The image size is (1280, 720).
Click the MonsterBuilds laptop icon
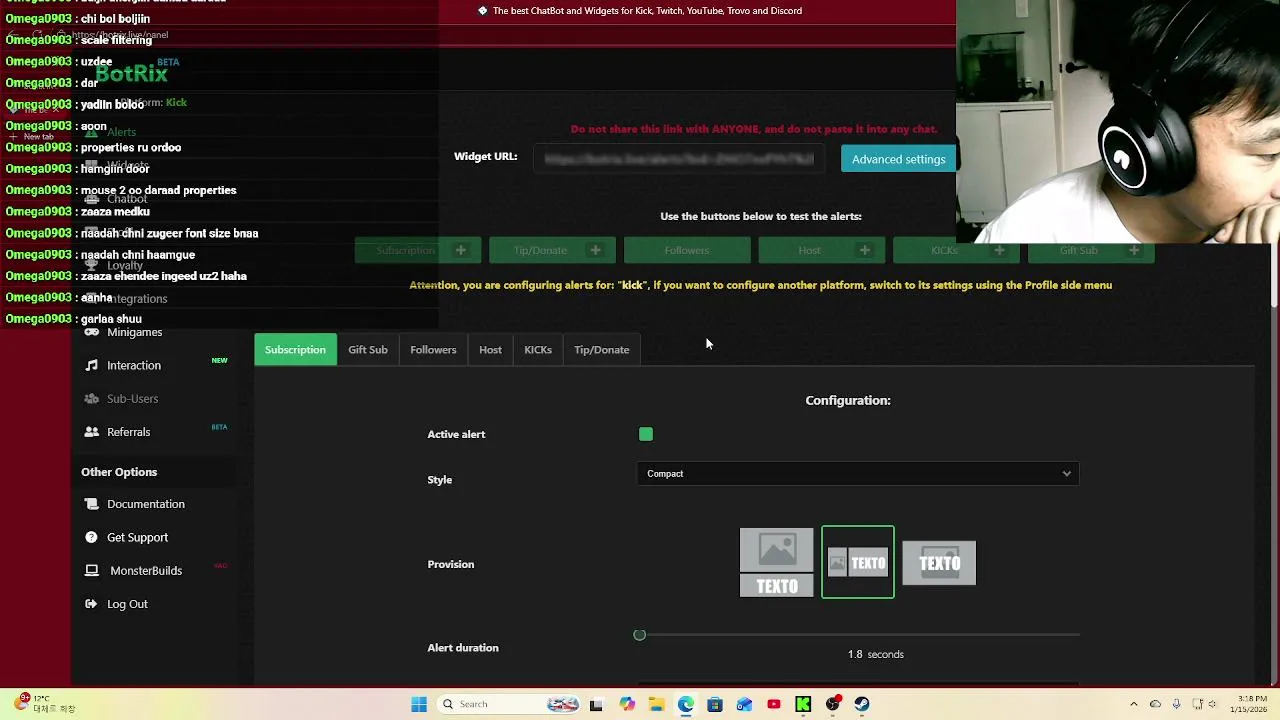pos(92,570)
